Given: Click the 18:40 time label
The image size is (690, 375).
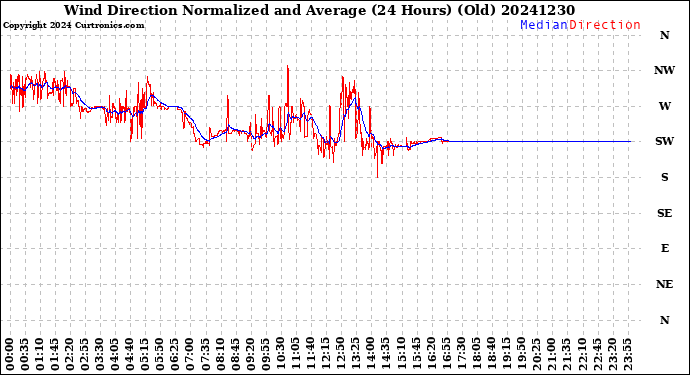Looking at the screenshot, I should 492,354.
